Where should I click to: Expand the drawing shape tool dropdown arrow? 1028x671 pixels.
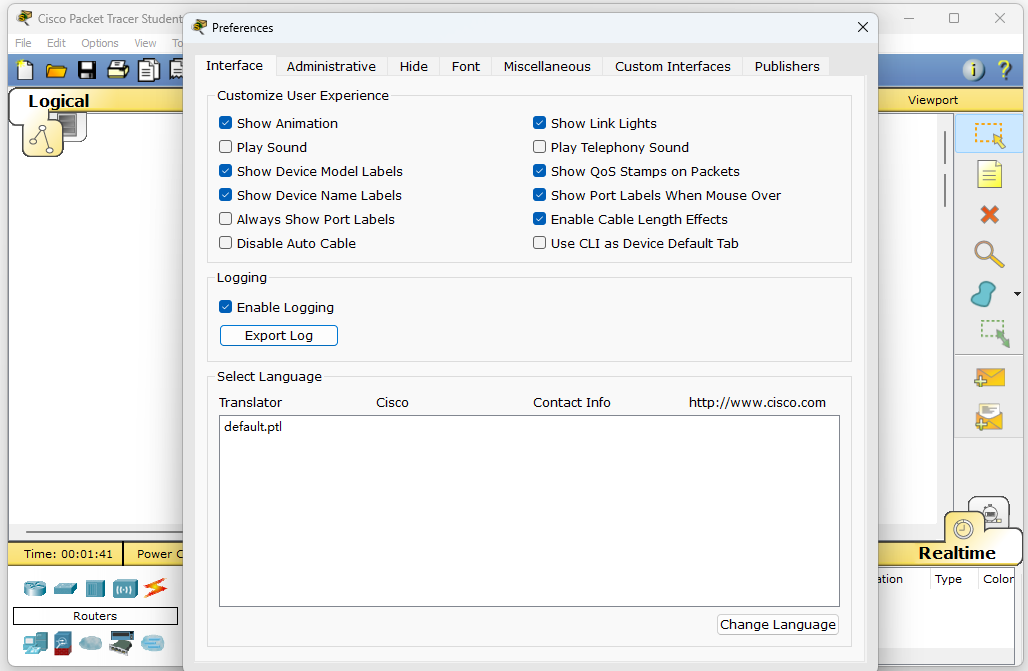pyautogui.click(x=1018, y=295)
